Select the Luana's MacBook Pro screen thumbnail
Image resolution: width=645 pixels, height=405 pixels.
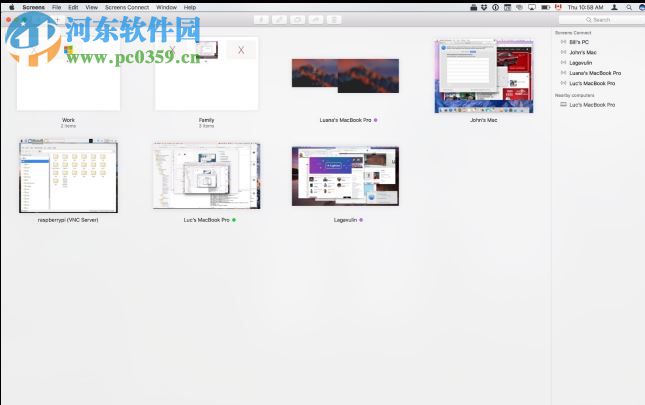tap(345, 76)
